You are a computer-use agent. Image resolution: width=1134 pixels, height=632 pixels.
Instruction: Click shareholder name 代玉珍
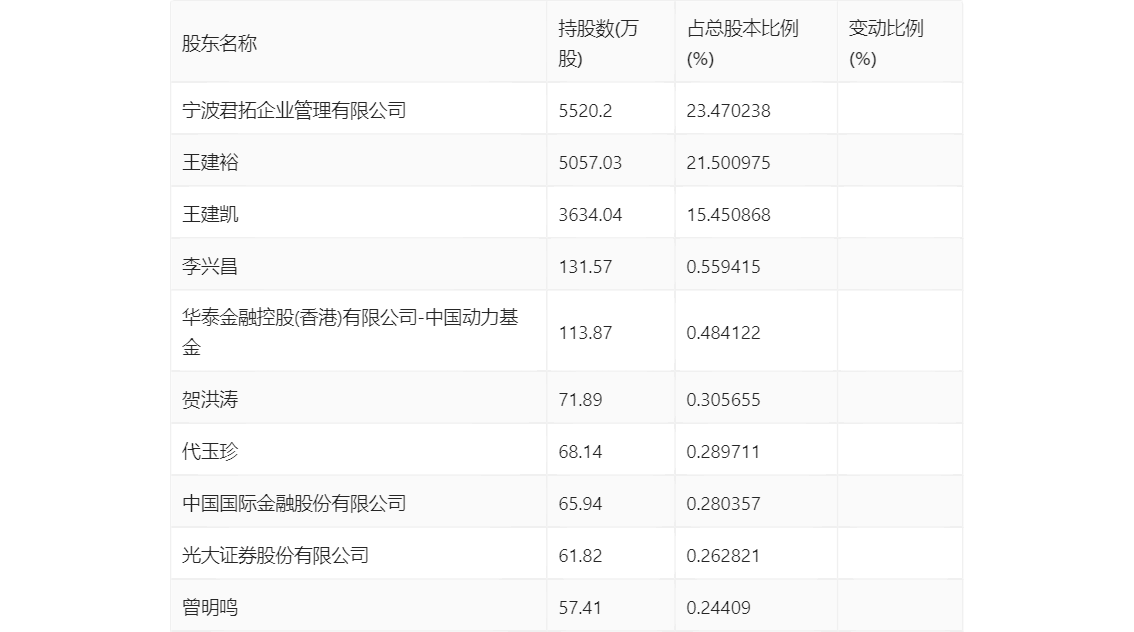[210, 451]
